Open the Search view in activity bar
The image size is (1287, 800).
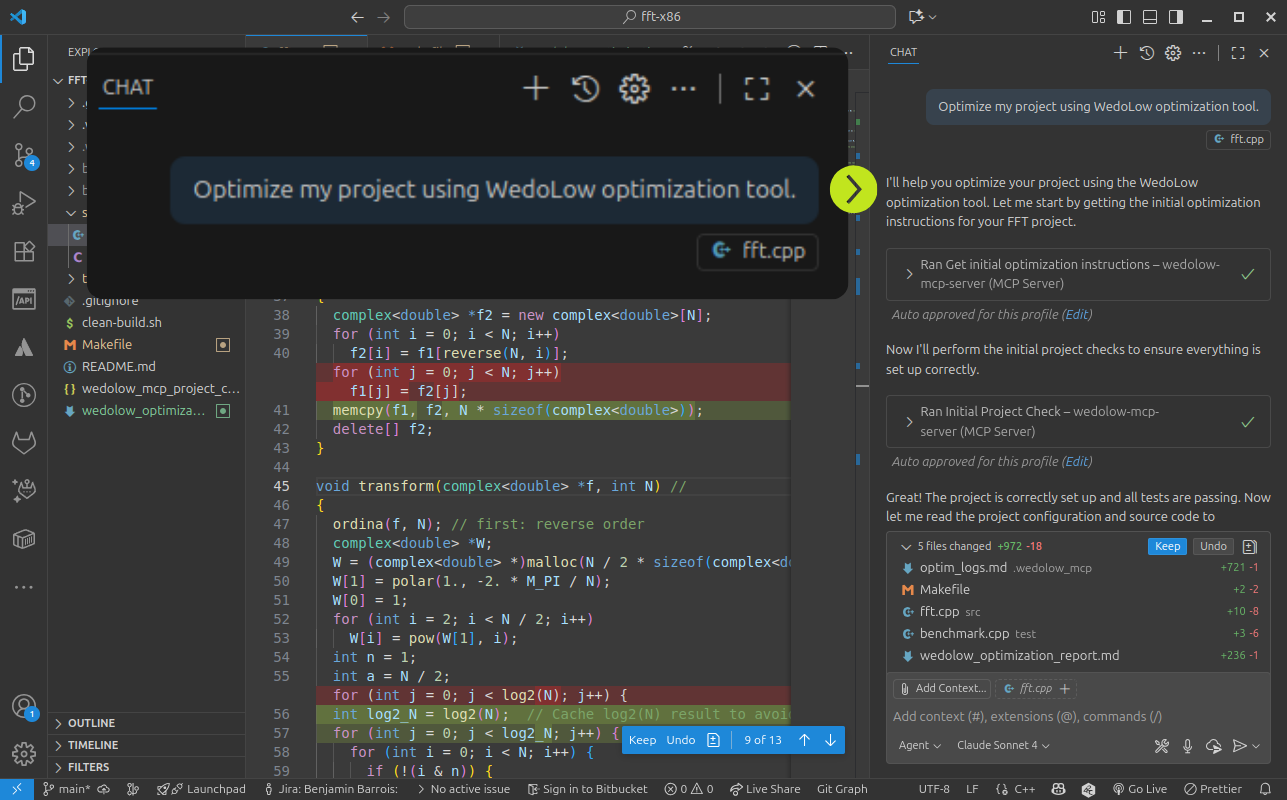[x=24, y=106]
